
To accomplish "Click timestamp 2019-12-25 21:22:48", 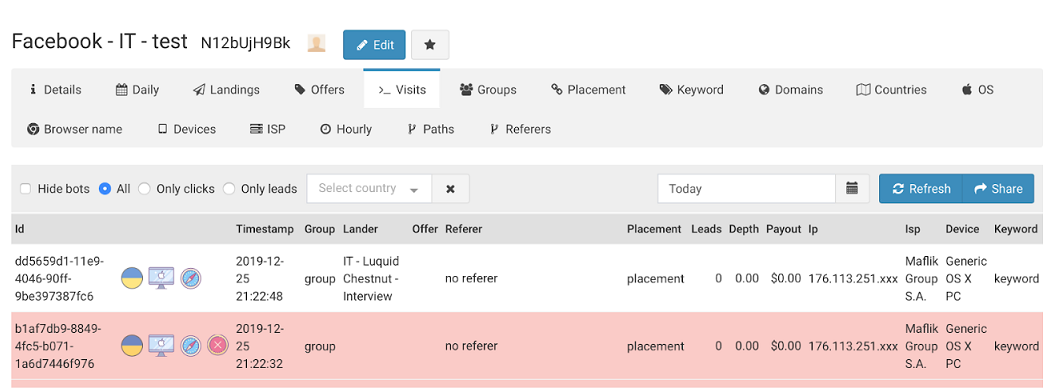I will (260, 278).
